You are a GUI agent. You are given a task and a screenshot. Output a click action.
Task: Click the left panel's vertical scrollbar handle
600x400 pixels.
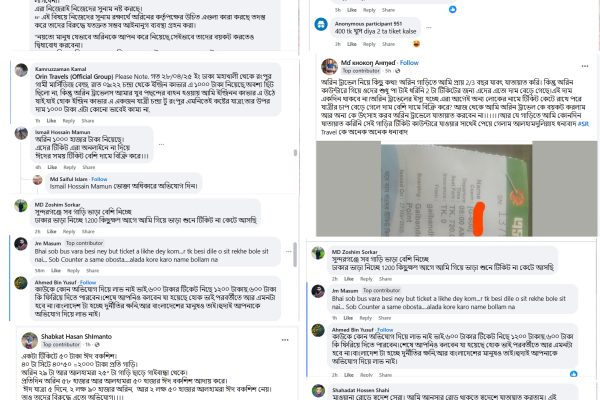(x=295, y=254)
